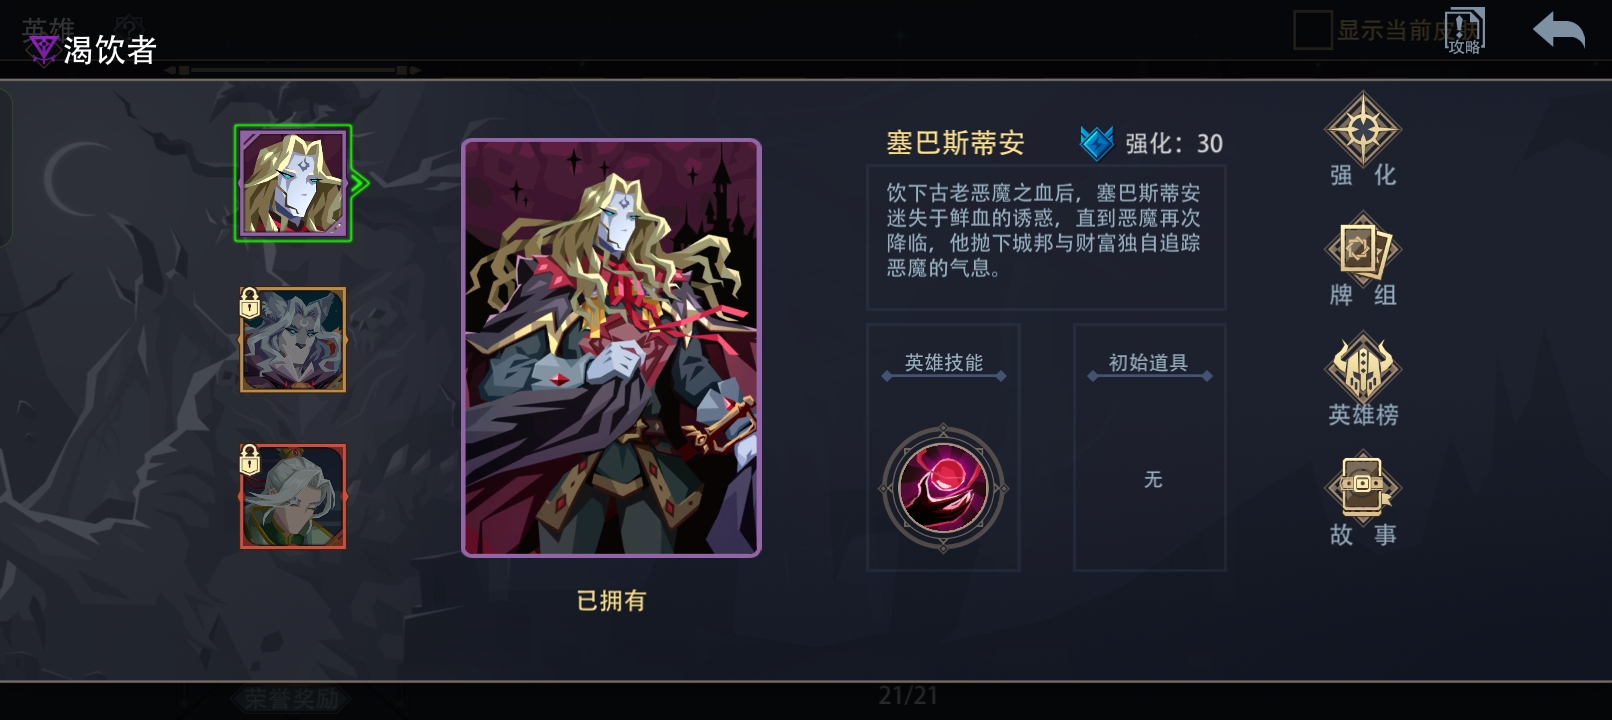Select the locked grey-haired hero portrait

pyautogui.click(x=293, y=340)
